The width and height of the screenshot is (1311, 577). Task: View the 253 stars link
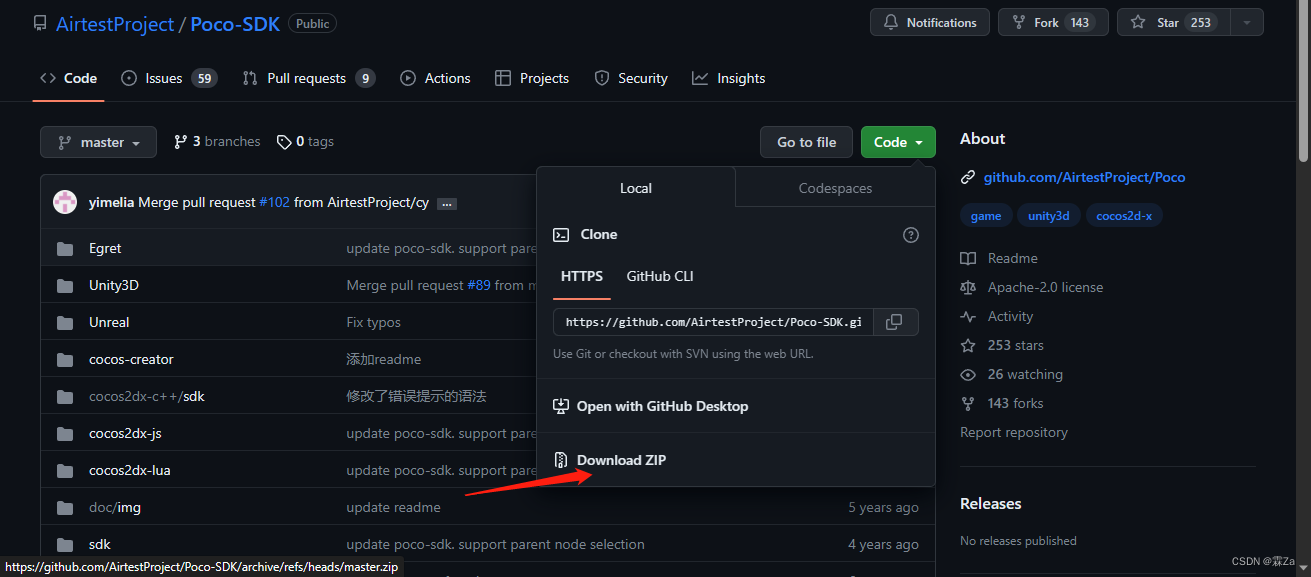tap(1002, 345)
